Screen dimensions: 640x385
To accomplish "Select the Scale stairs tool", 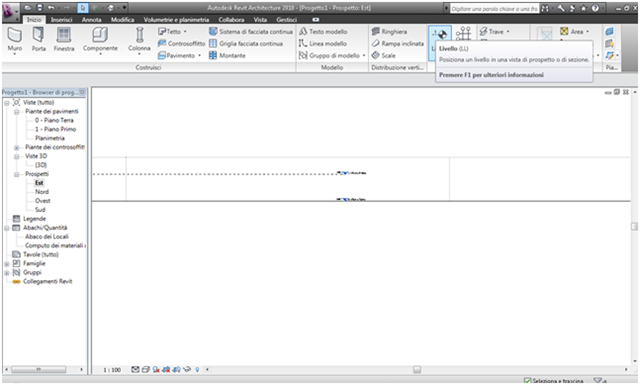I will pyautogui.click(x=383, y=56).
